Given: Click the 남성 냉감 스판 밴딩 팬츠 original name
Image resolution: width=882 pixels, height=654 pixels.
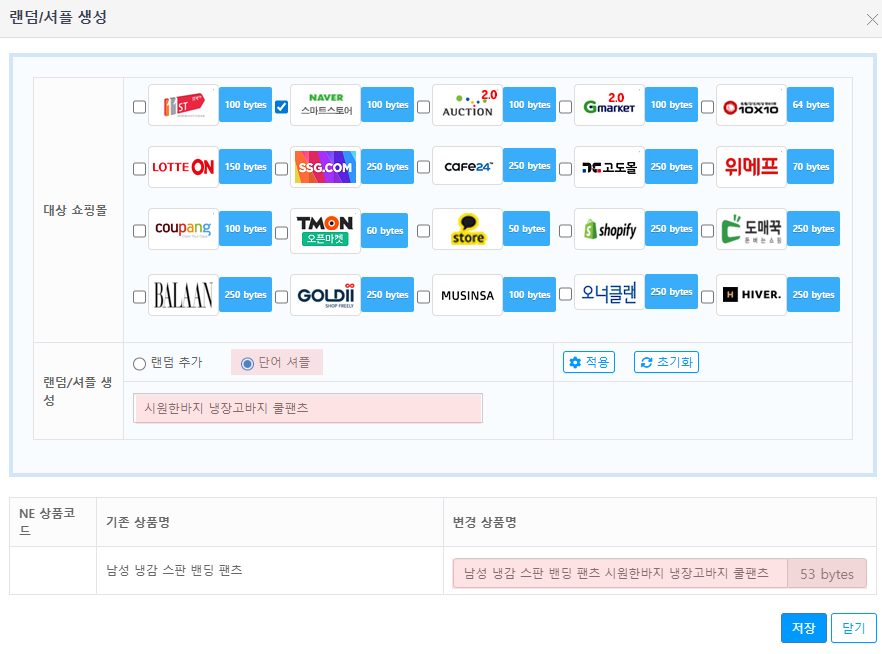Looking at the screenshot, I should pyautogui.click(x=174, y=570).
